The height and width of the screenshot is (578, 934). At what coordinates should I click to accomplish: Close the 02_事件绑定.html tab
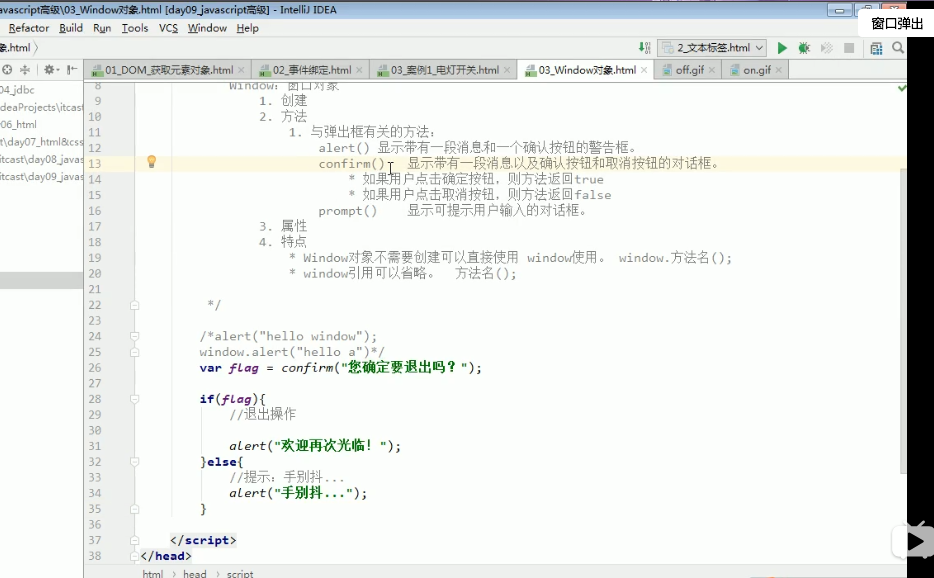click(359, 70)
